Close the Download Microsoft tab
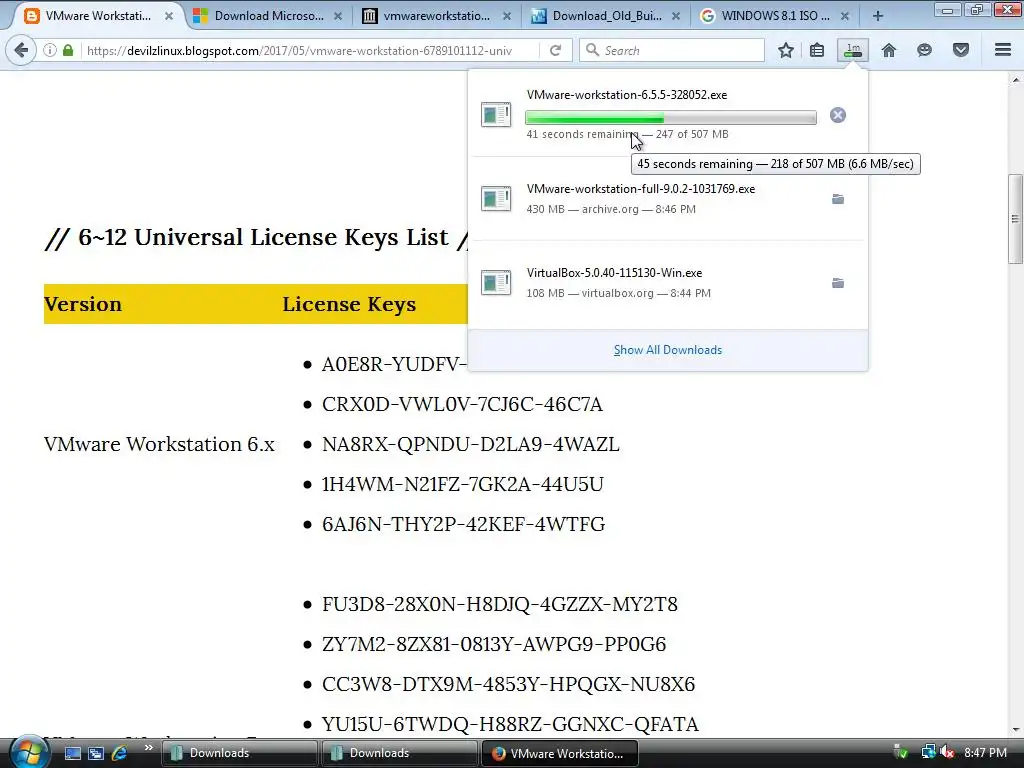This screenshot has height=768, width=1024. (338, 16)
